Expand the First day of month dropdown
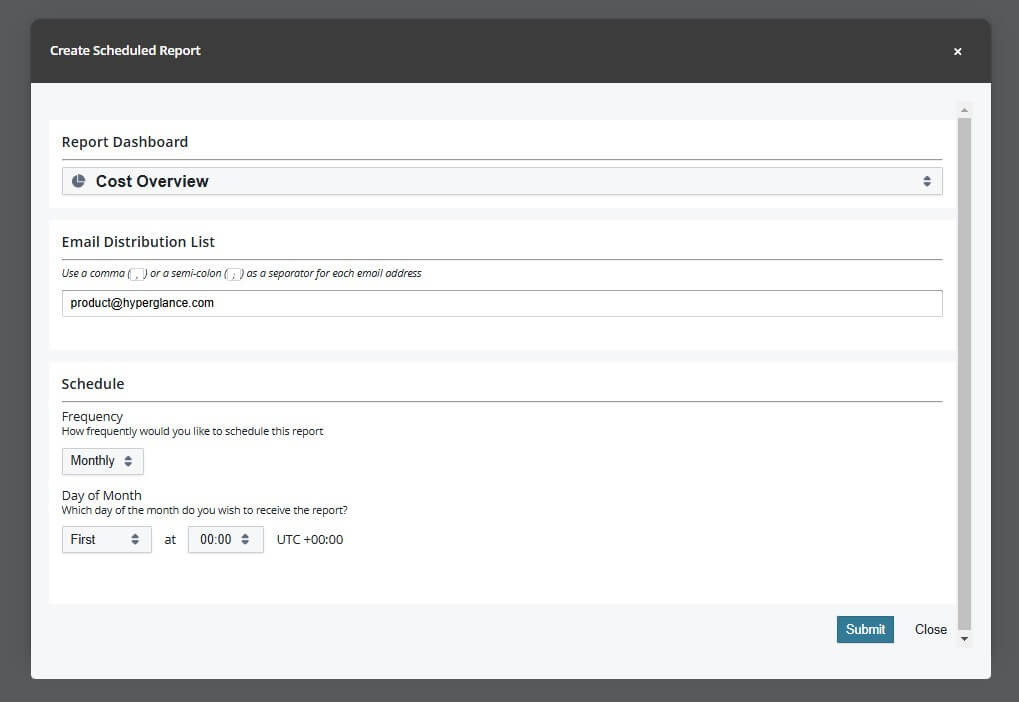Screen dimensions: 1019x702 106,539
